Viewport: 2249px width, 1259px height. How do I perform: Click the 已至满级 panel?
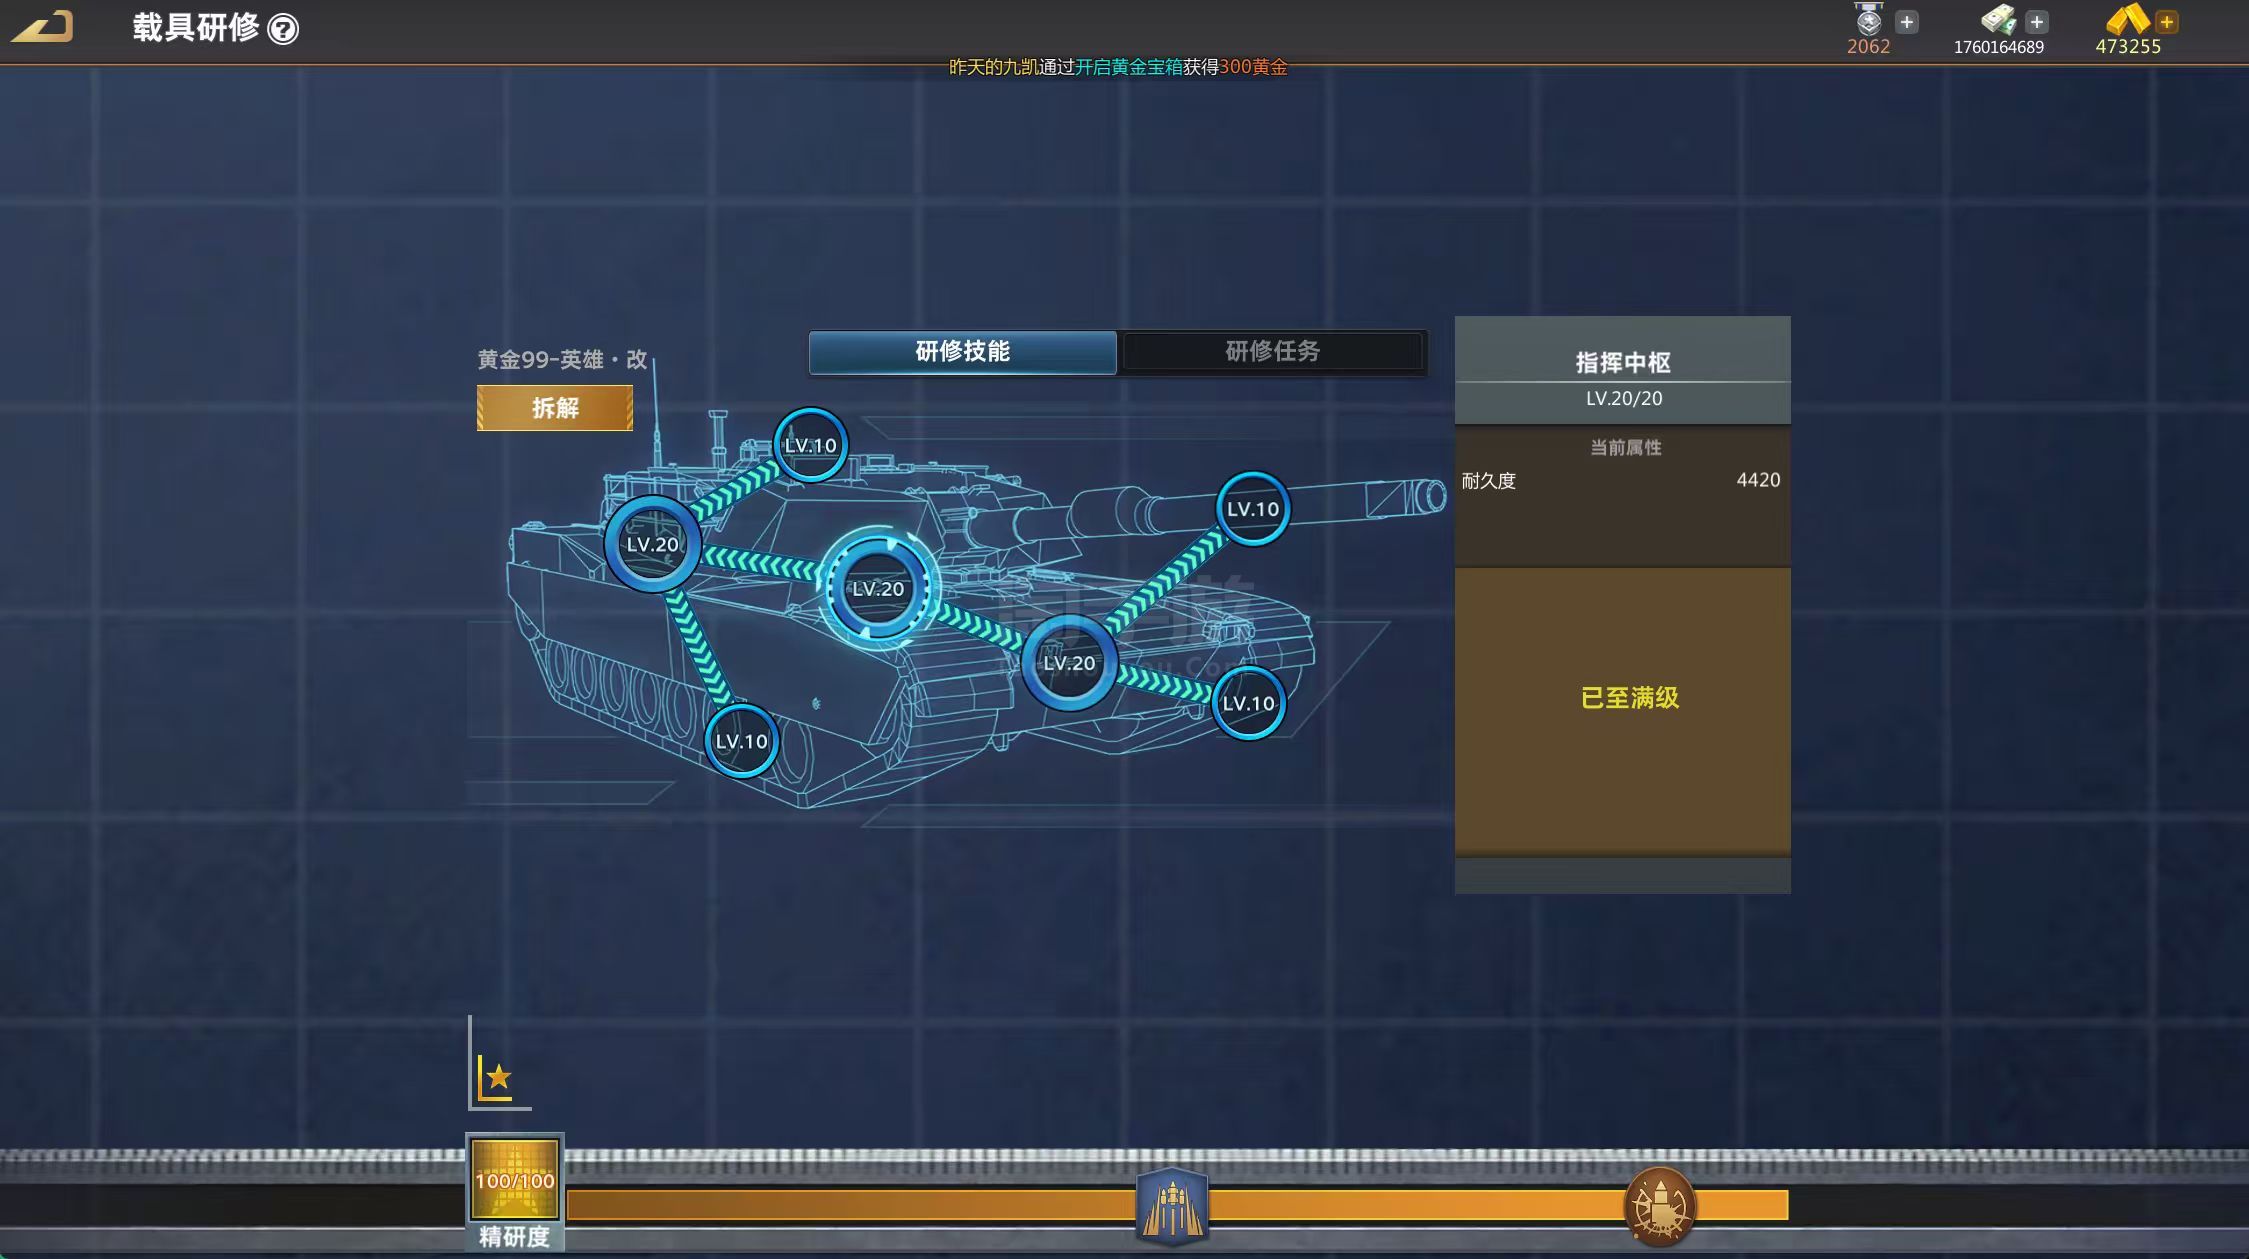coord(1629,698)
